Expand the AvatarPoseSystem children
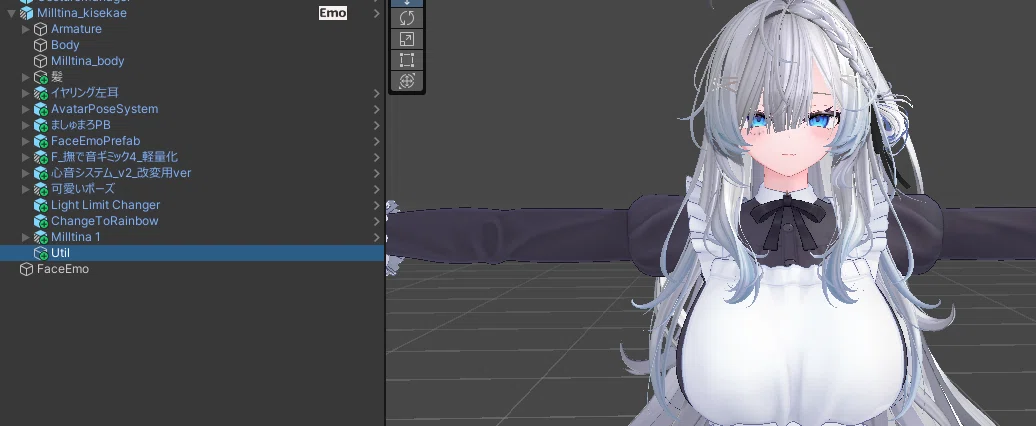 26,109
